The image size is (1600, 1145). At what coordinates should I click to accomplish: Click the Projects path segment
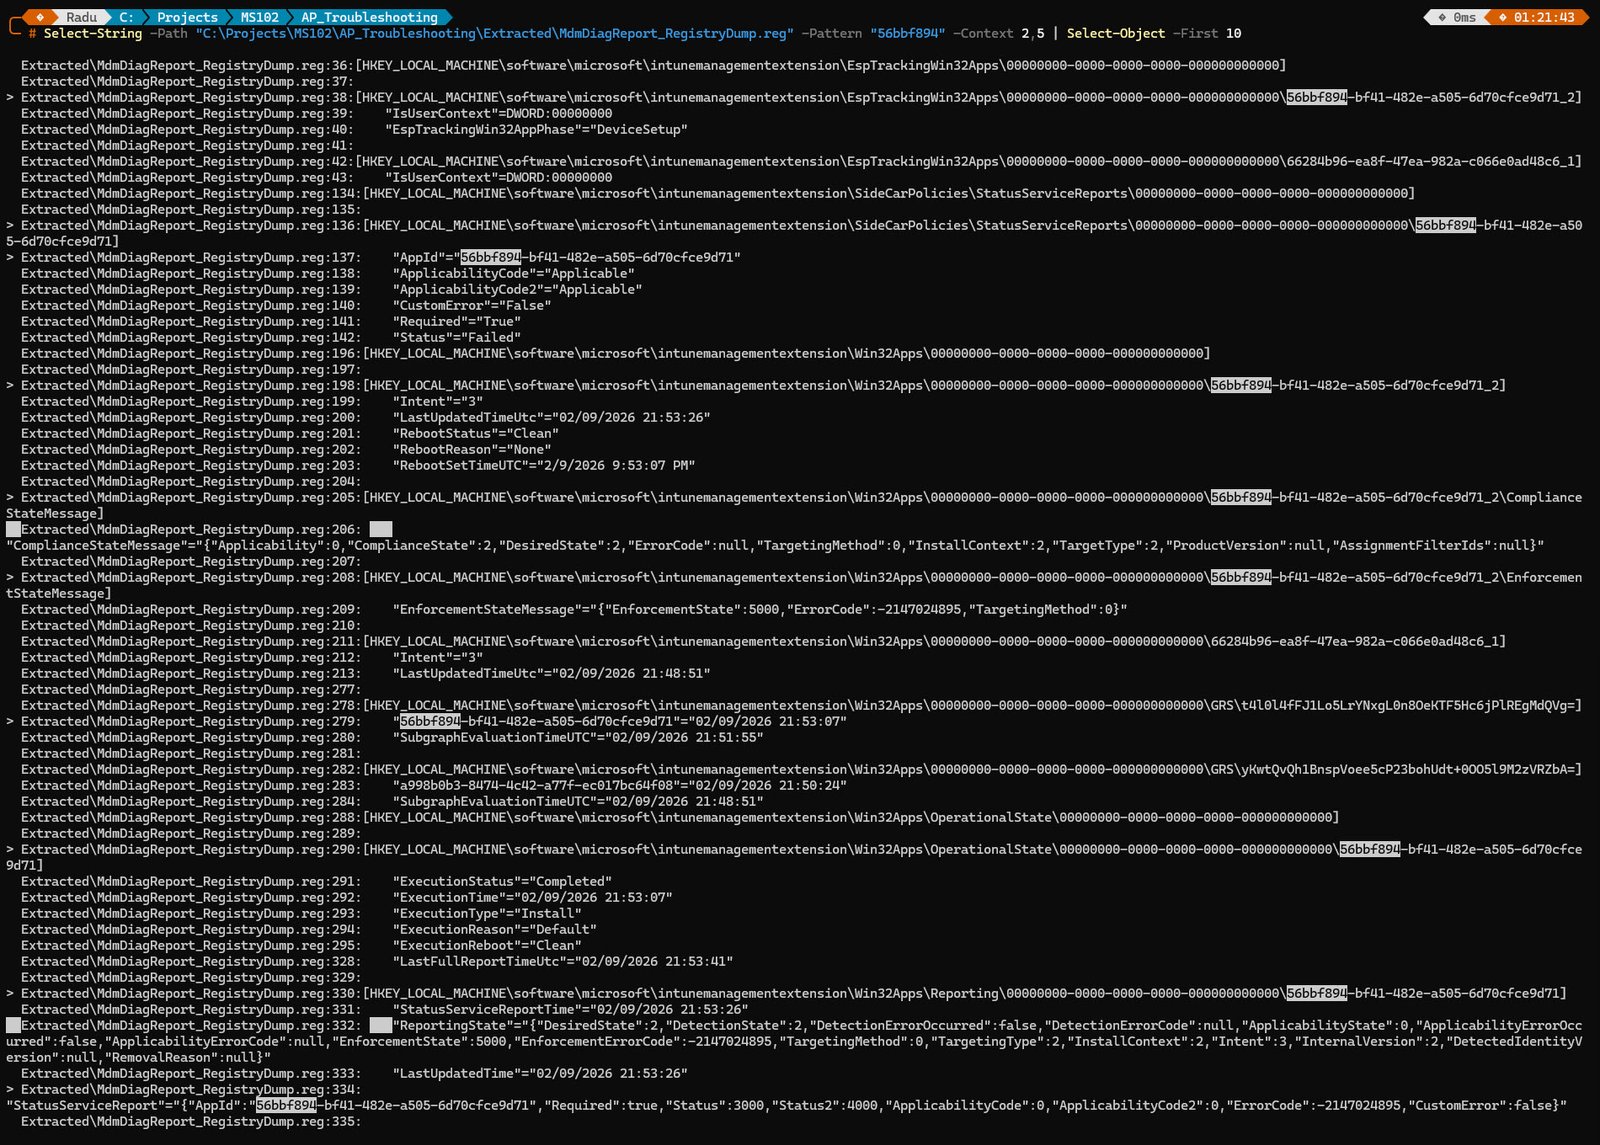187,17
